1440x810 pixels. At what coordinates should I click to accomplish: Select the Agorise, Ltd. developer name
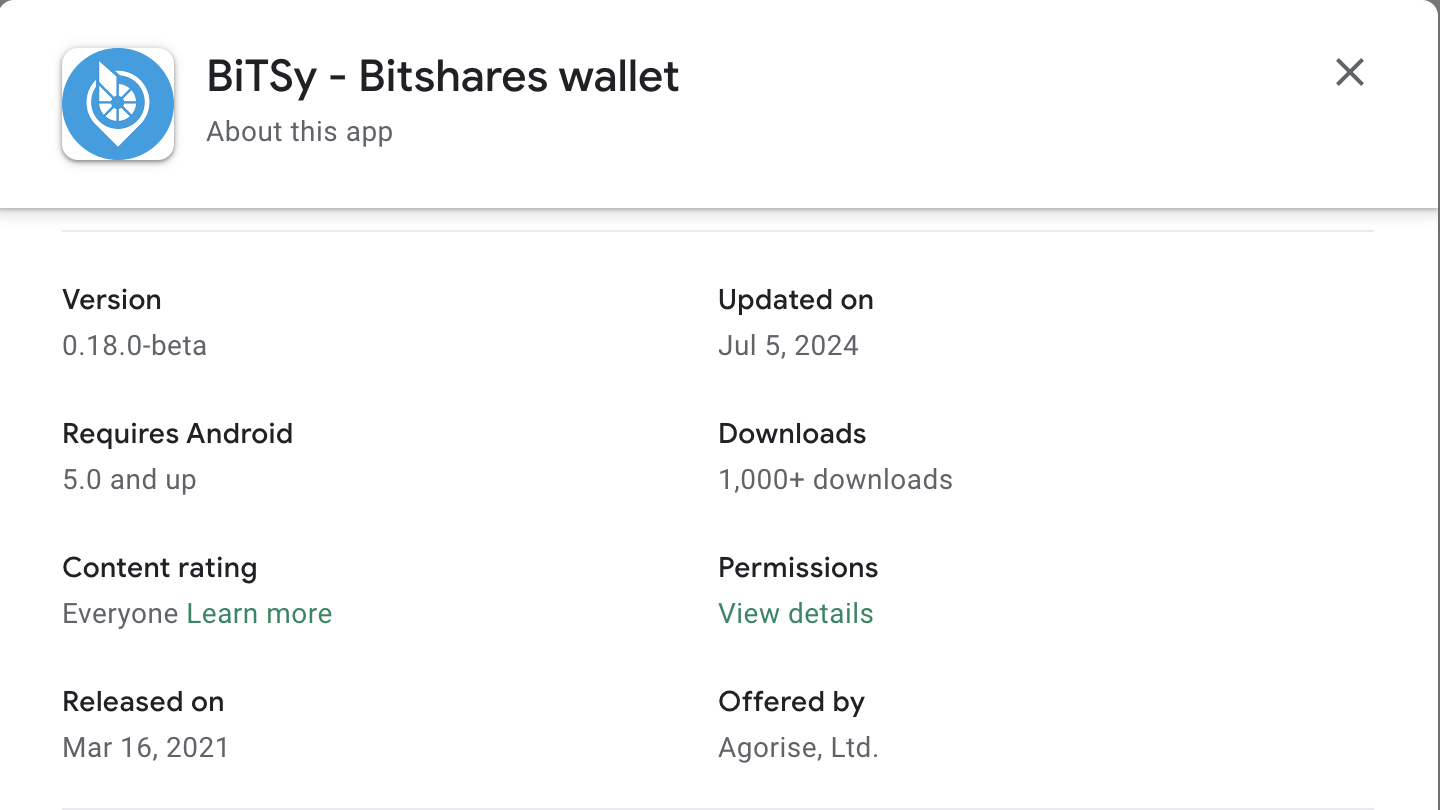coord(798,748)
